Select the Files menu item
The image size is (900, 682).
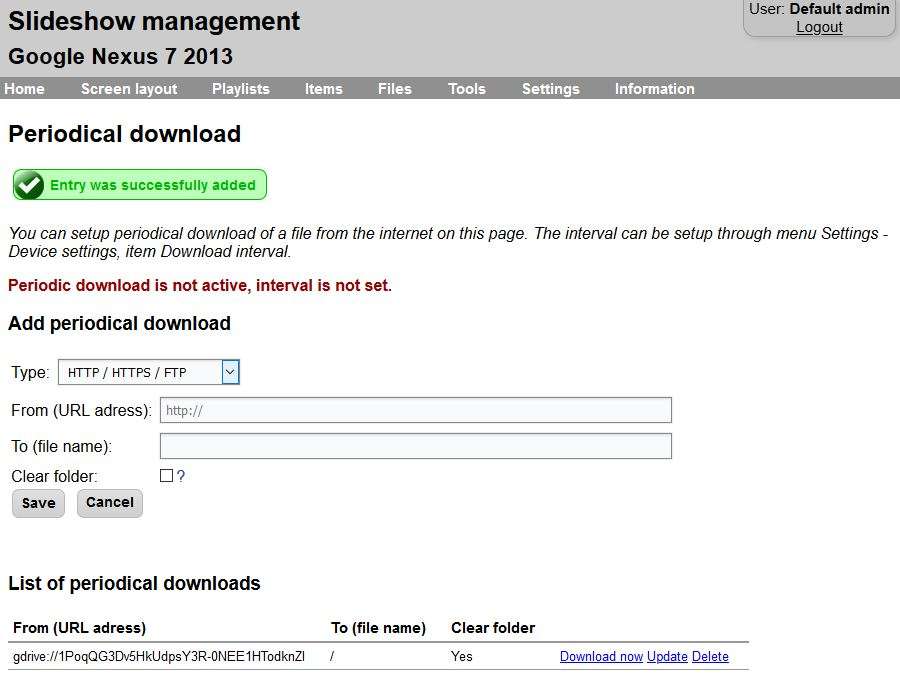coord(395,89)
